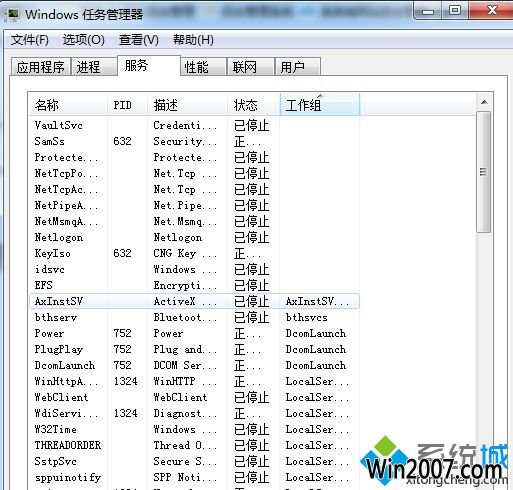Viewport: 513px width, 490px height.
Task: Switch to the 应用程序 tab
Action: click(x=41, y=67)
